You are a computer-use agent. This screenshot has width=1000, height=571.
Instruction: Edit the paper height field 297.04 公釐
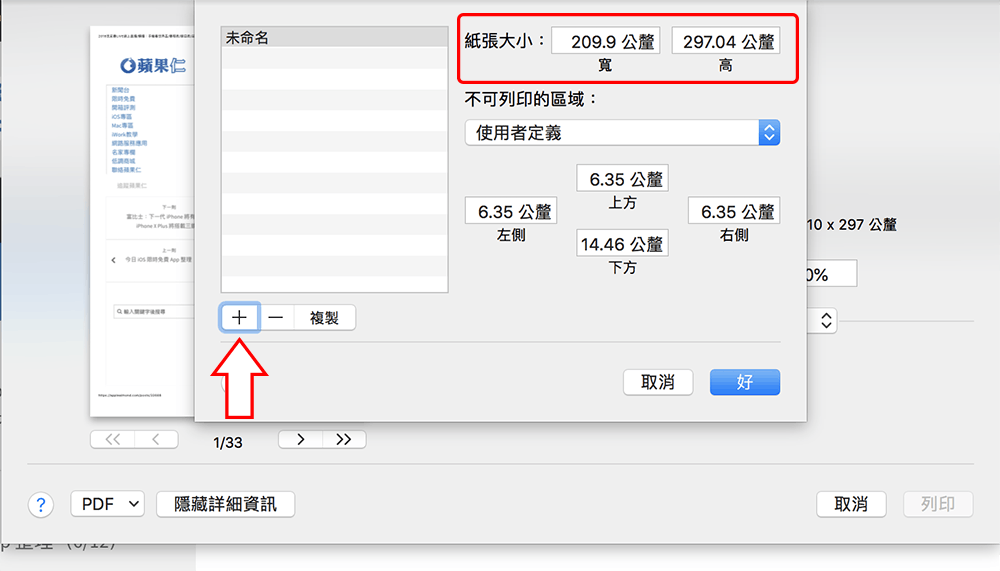point(726,41)
